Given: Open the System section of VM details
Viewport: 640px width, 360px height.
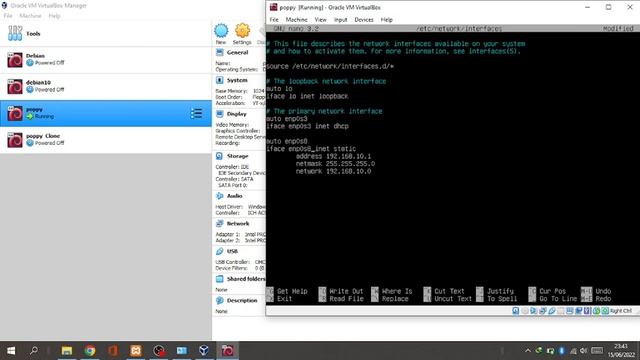Looking at the screenshot, I should [x=237, y=80].
